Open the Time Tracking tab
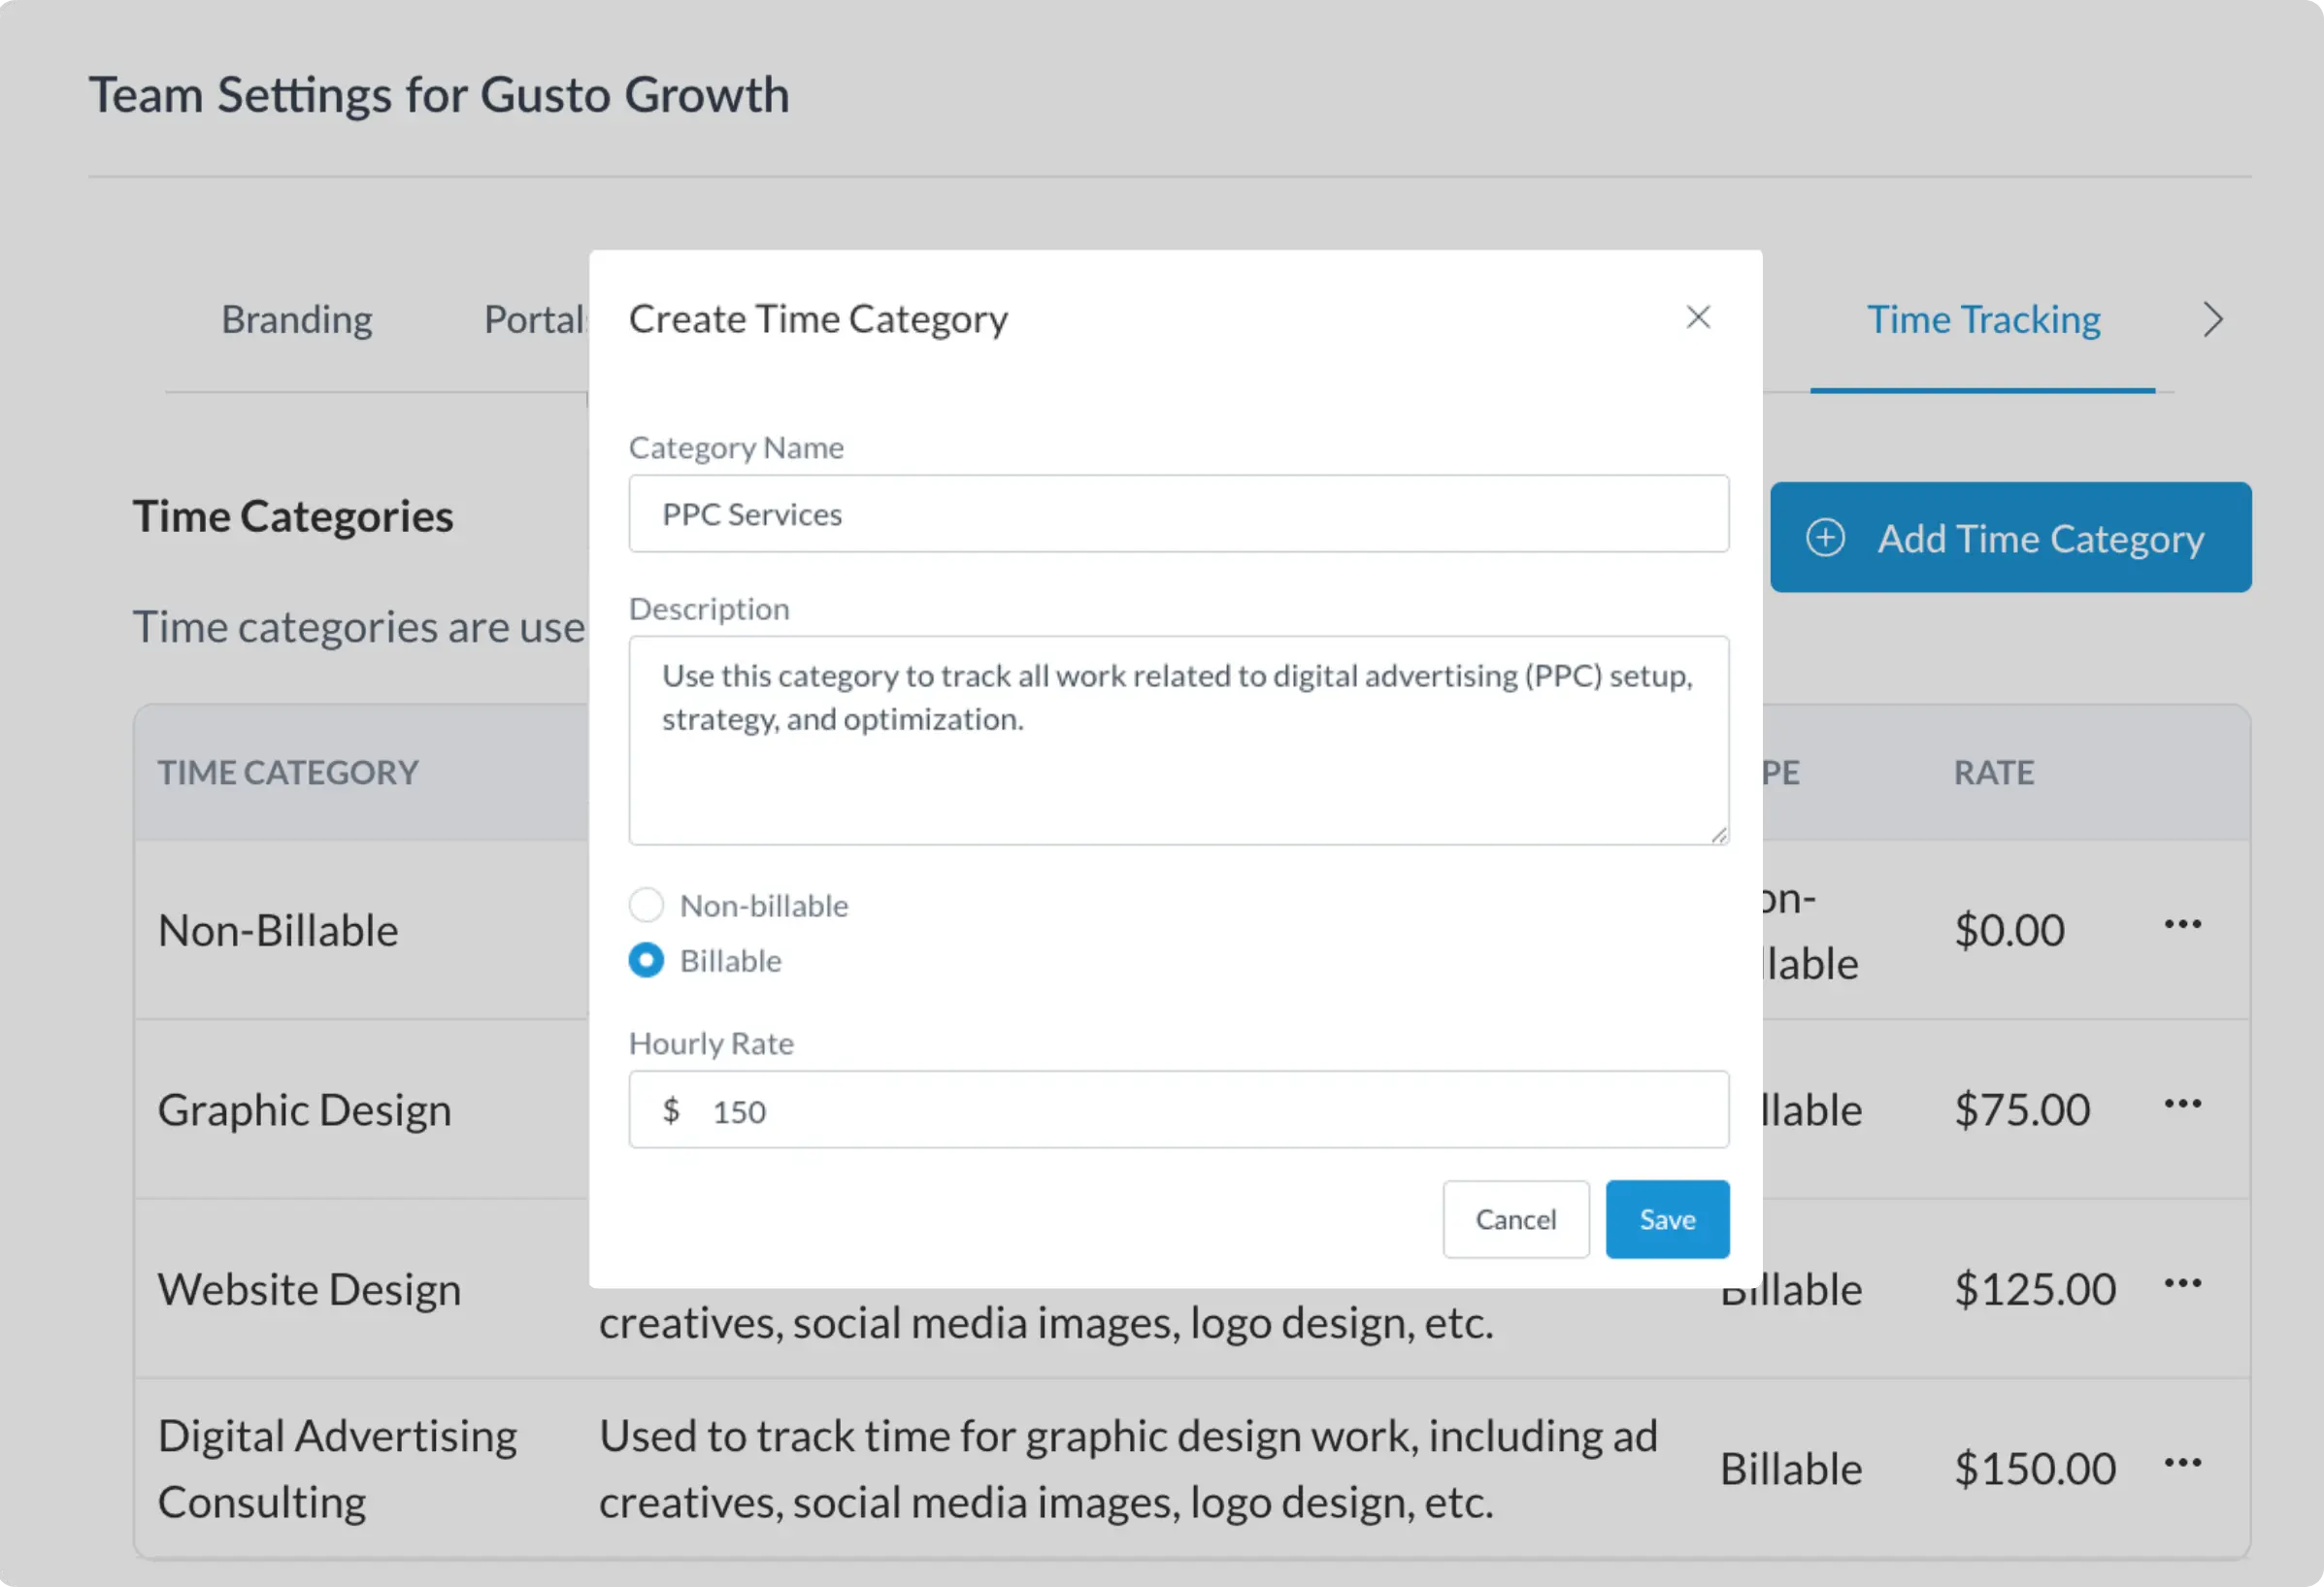 1983,320
